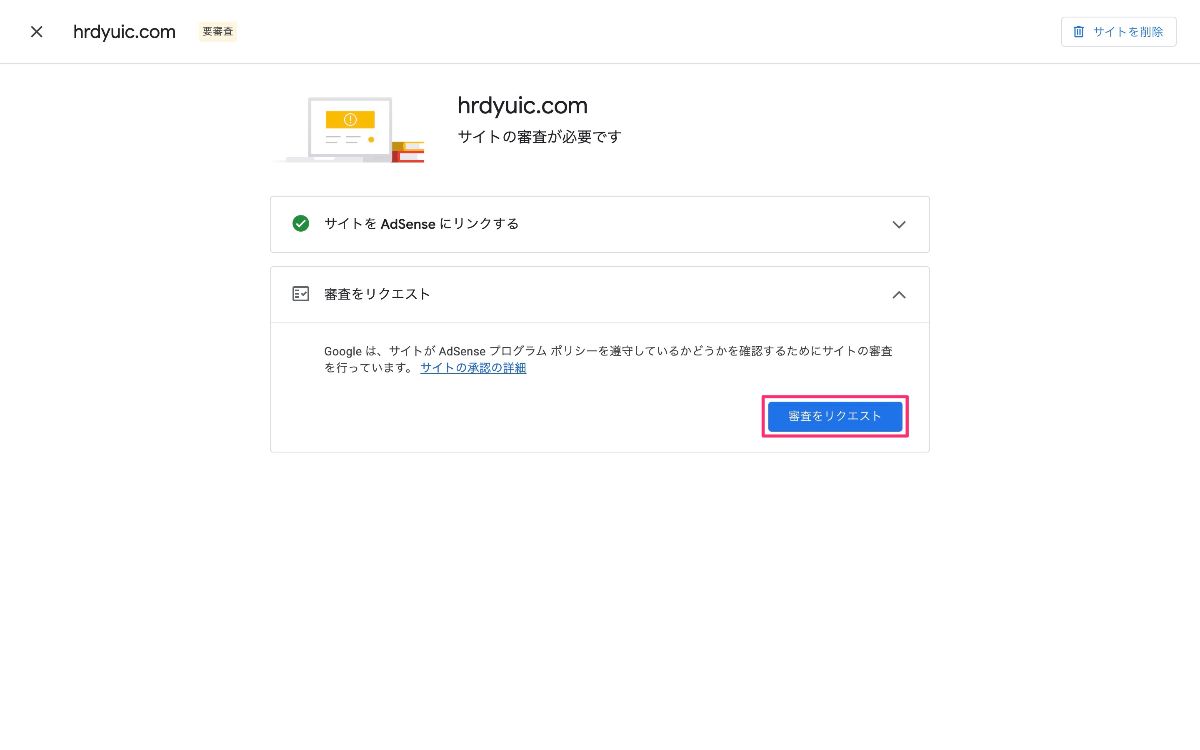The width and height of the screenshot is (1200, 750).
Task: Click the laptop warning illustration
Action: click(348, 128)
